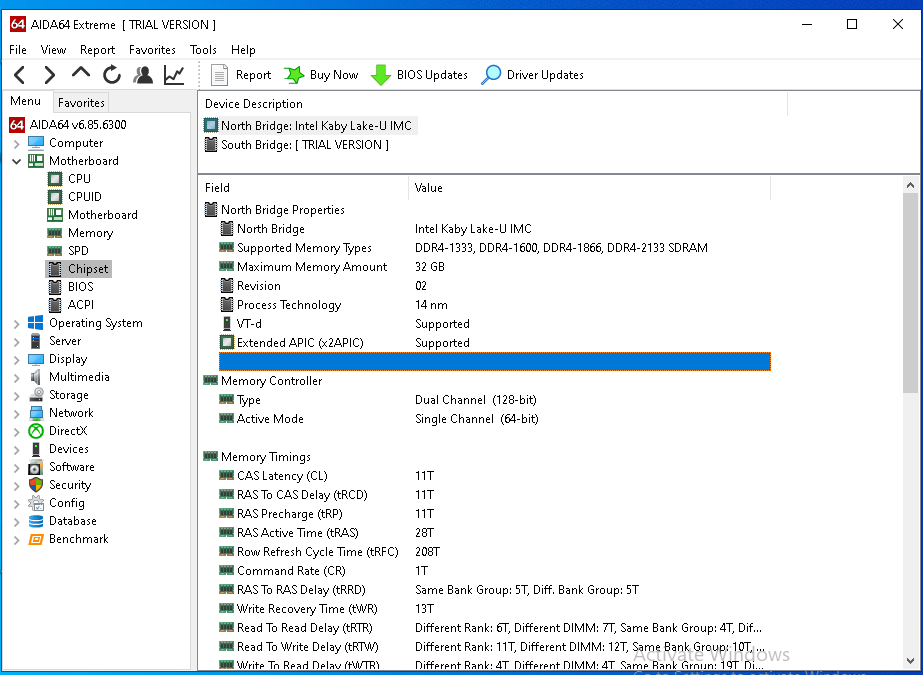Open the graph statistics toolbar icon
This screenshot has width=923, height=675.
coord(174,75)
